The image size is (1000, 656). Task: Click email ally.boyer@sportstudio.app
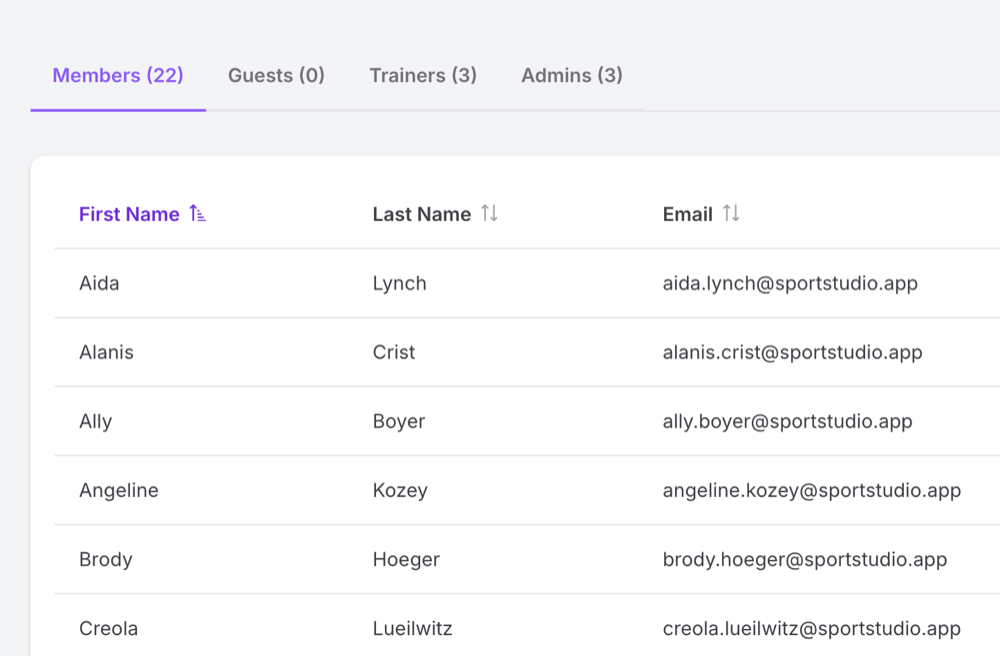pyautogui.click(x=788, y=421)
